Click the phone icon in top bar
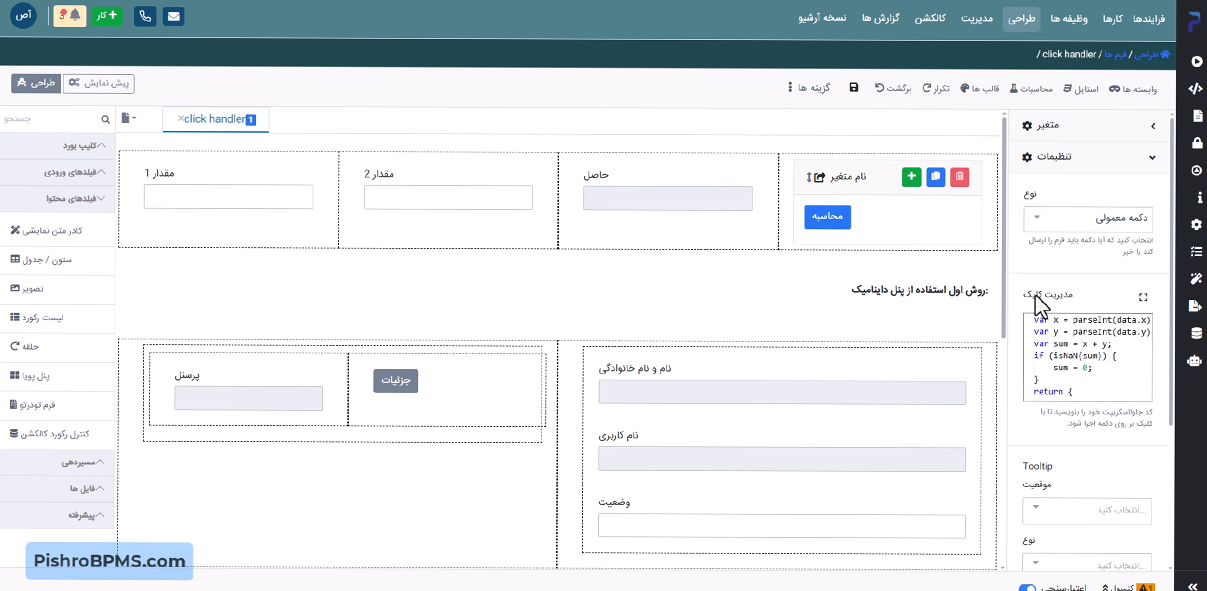This screenshot has width=1207, height=591. click(146, 16)
